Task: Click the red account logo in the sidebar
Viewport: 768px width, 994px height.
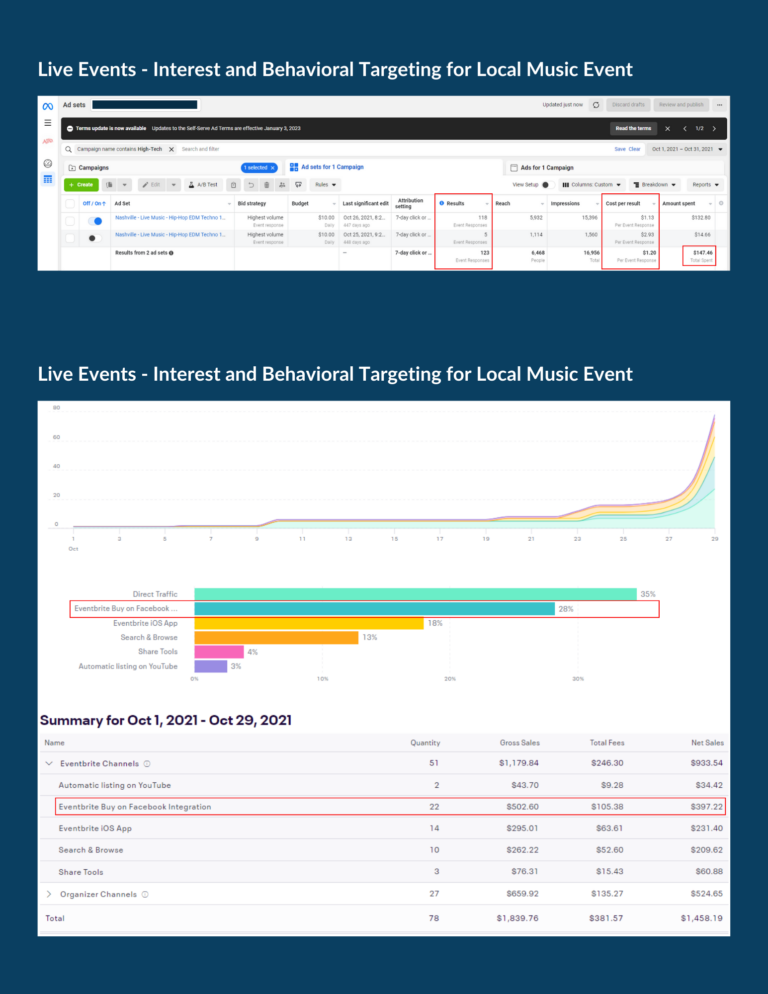Action: coord(48,141)
